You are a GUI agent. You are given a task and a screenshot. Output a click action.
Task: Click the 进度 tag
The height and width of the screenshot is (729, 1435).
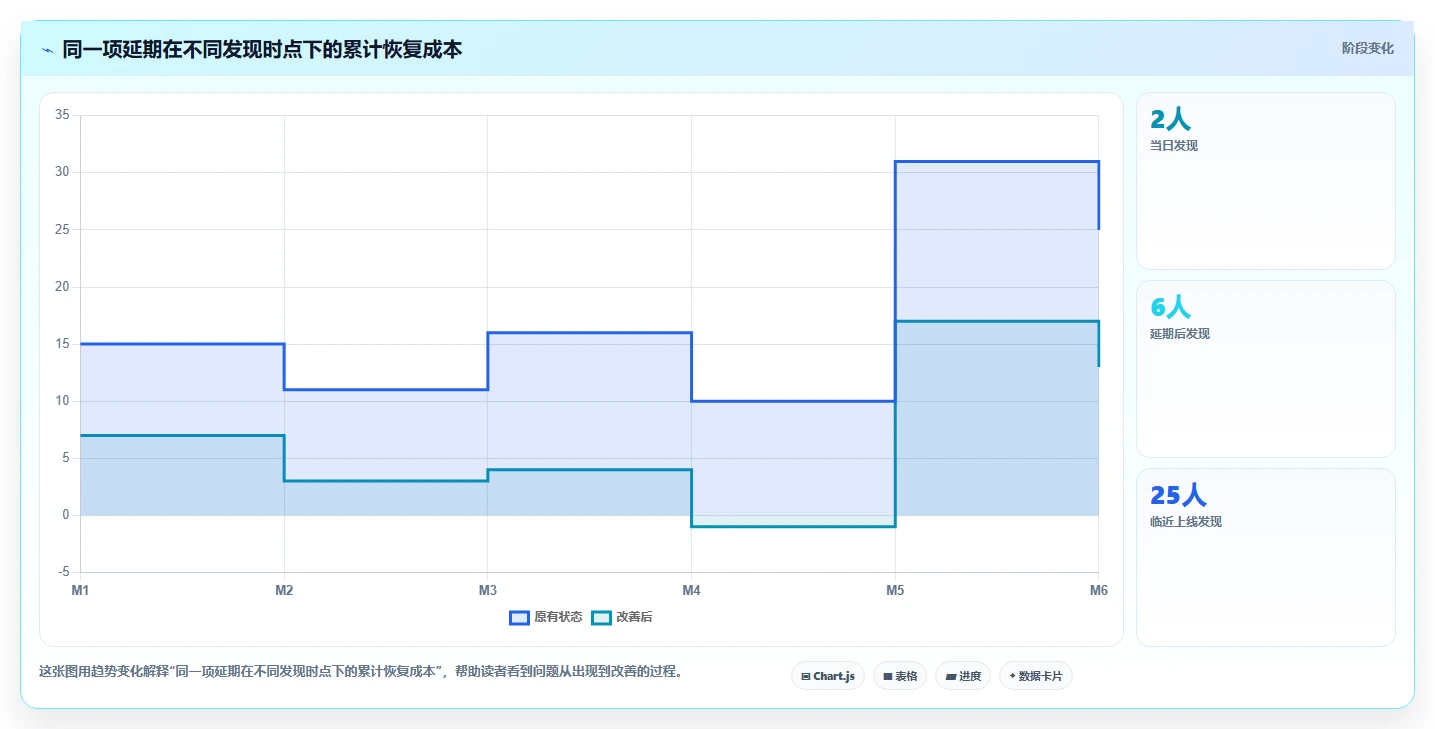click(x=963, y=676)
